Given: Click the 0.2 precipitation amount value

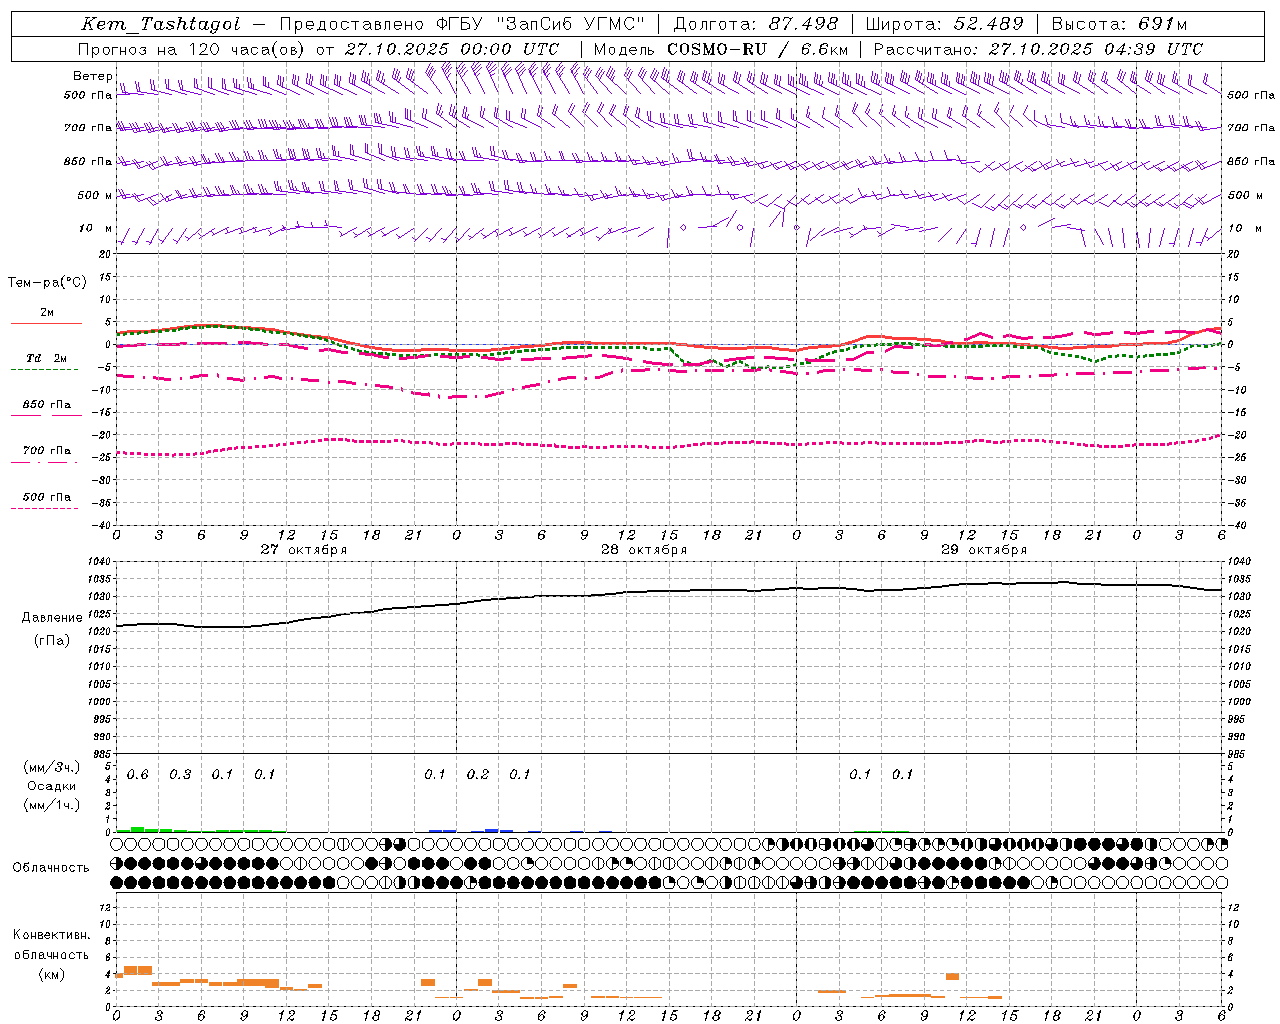Looking at the screenshot, I should (478, 775).
